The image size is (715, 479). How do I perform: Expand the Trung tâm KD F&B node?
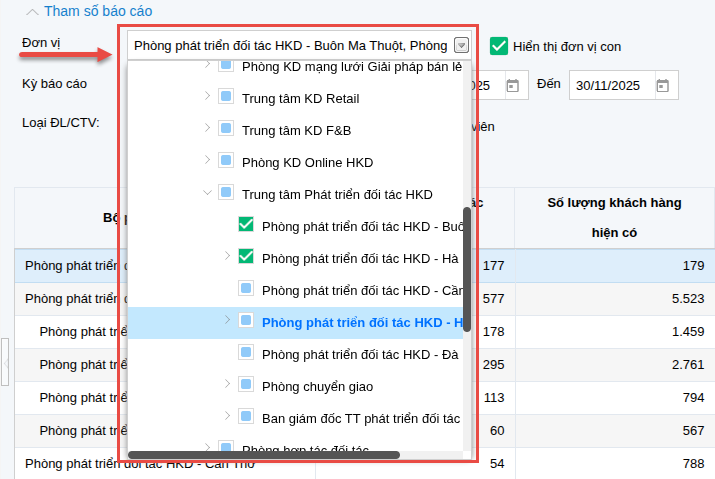[x=207, y=130]
